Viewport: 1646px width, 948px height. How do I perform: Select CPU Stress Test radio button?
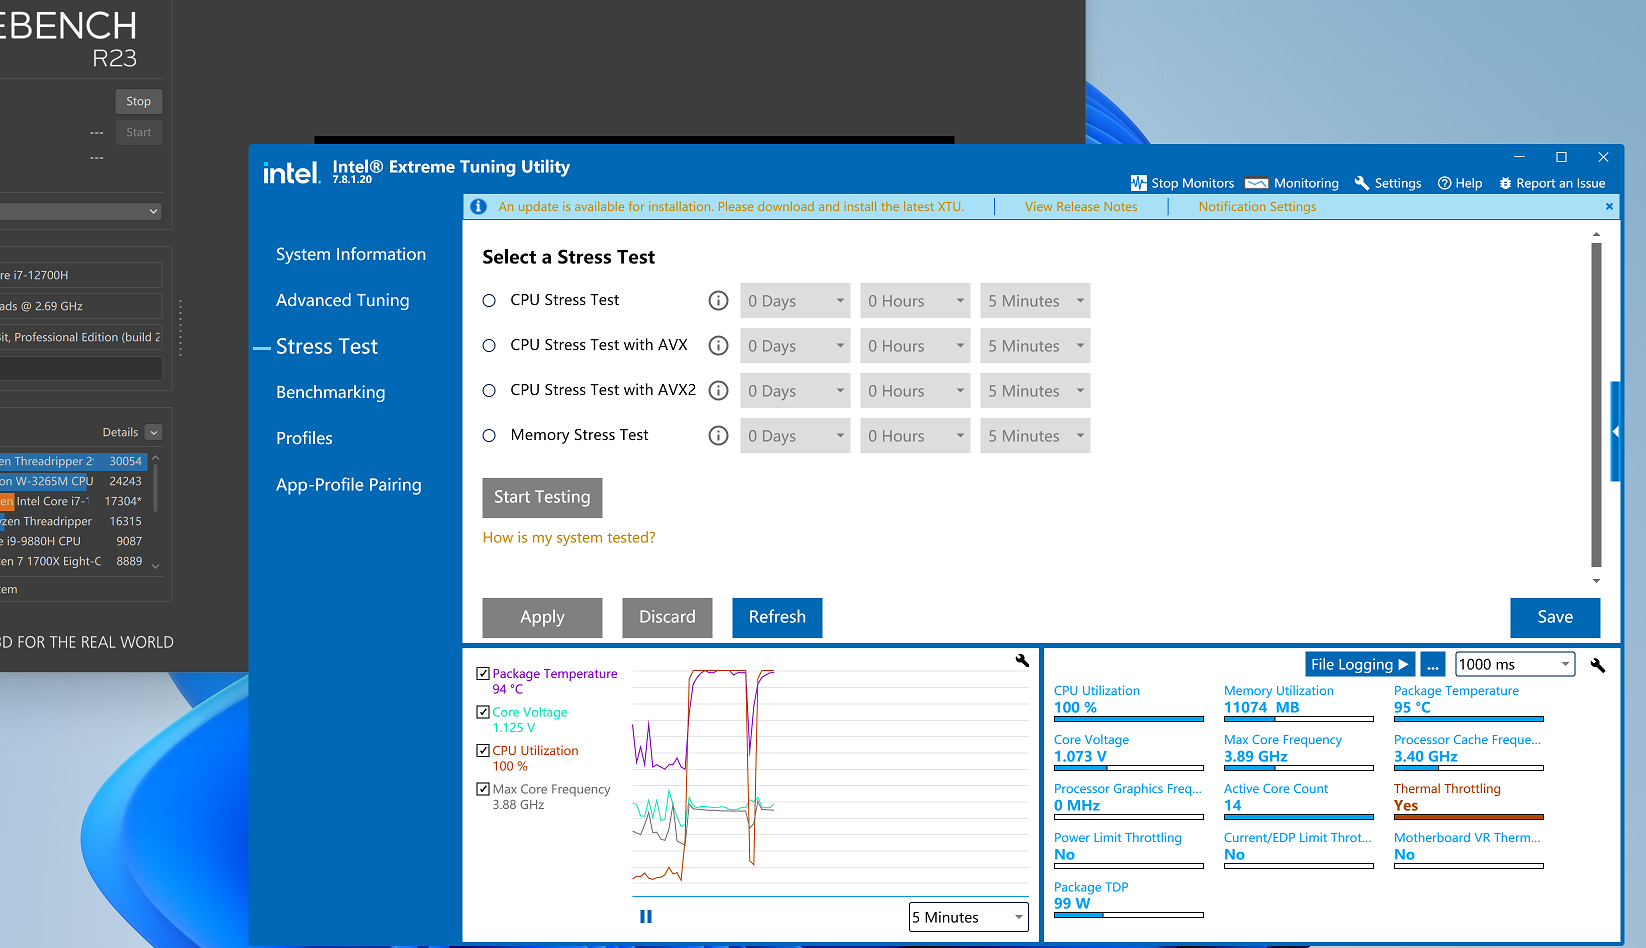tap(489, 301)
